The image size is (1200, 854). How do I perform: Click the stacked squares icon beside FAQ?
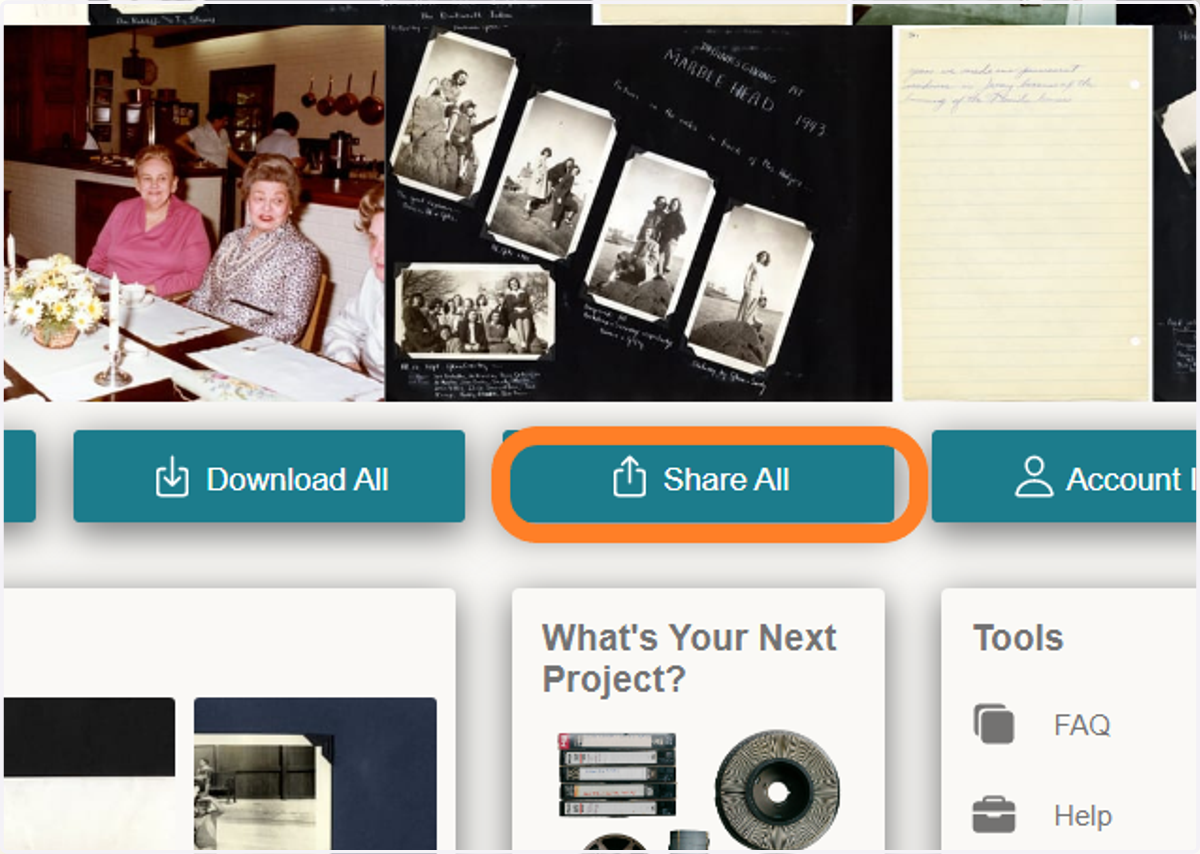point(993,723)
